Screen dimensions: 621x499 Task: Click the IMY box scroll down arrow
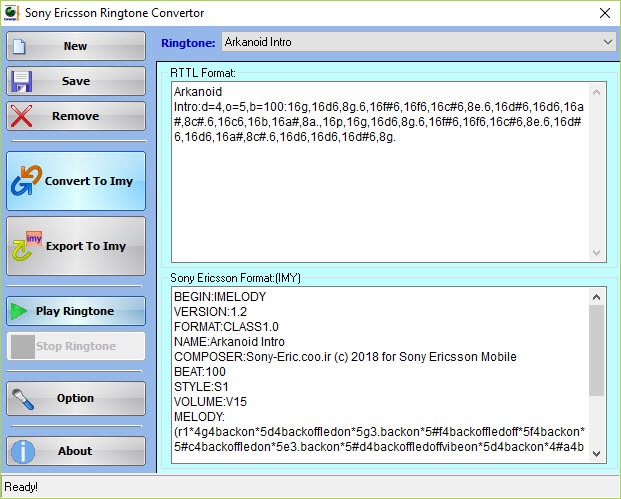click(597, 453)
